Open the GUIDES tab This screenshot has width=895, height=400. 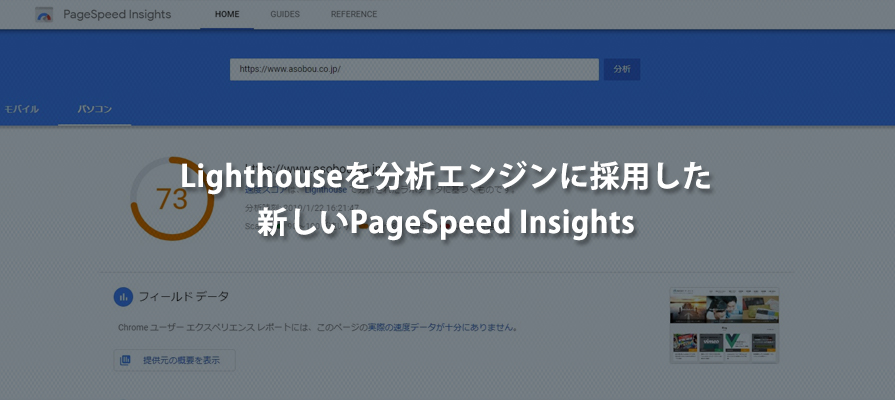[x=285, y=14]
